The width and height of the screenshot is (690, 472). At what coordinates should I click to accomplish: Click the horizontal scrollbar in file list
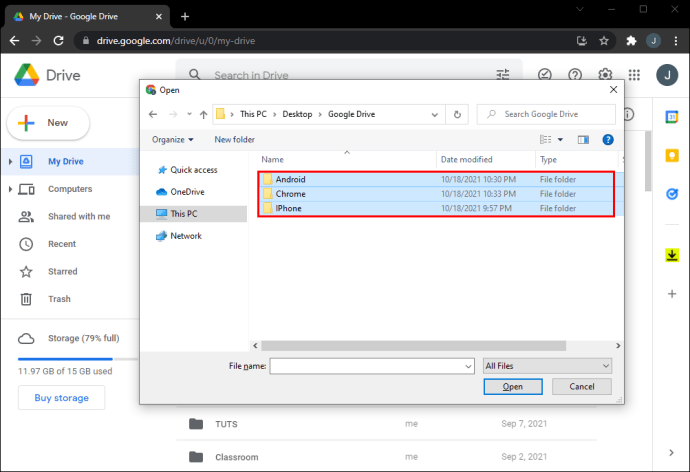pyautogui.click(x=414, y=346)
